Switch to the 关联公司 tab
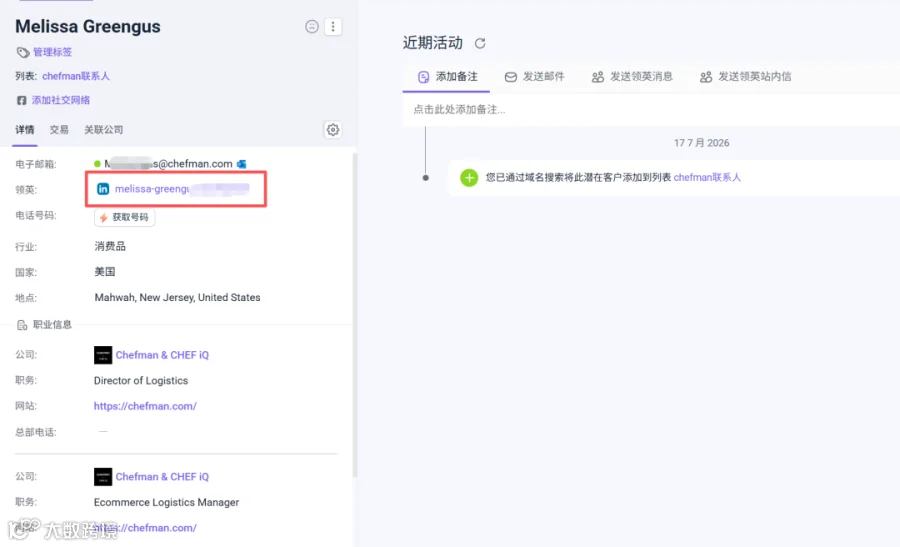 pyautogui.click(x=103, y=130)
